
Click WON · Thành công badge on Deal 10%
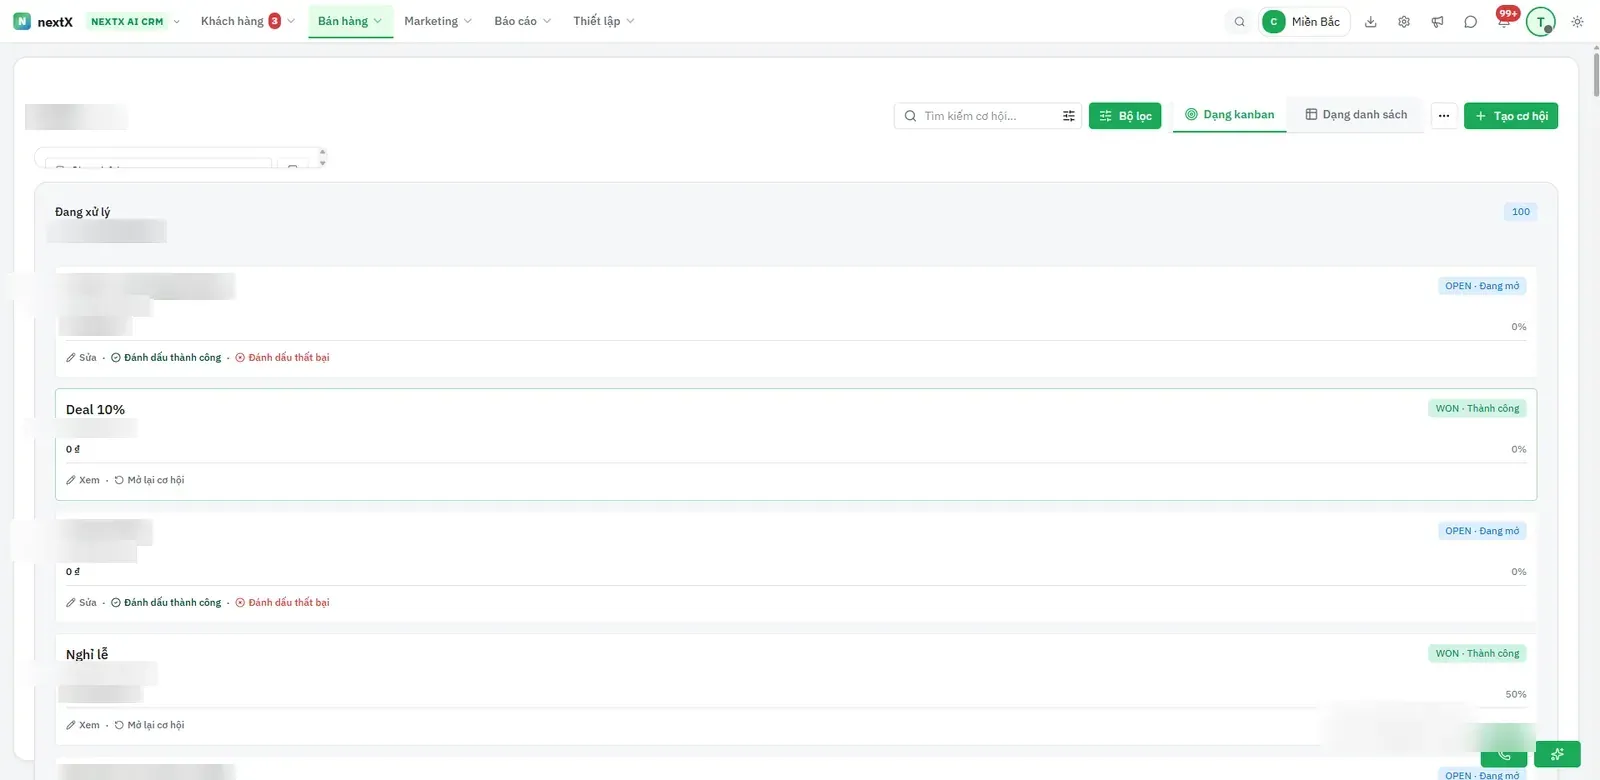coord(1477,409)
